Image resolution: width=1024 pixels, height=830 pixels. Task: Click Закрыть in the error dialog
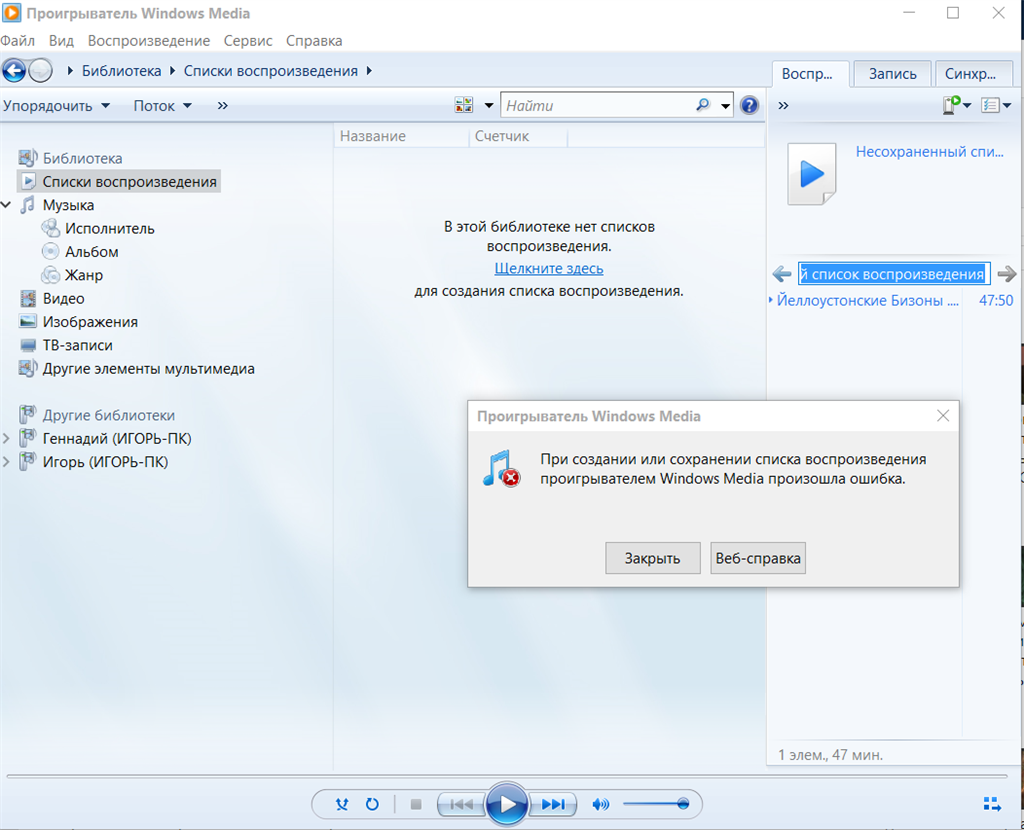point(652,558)
